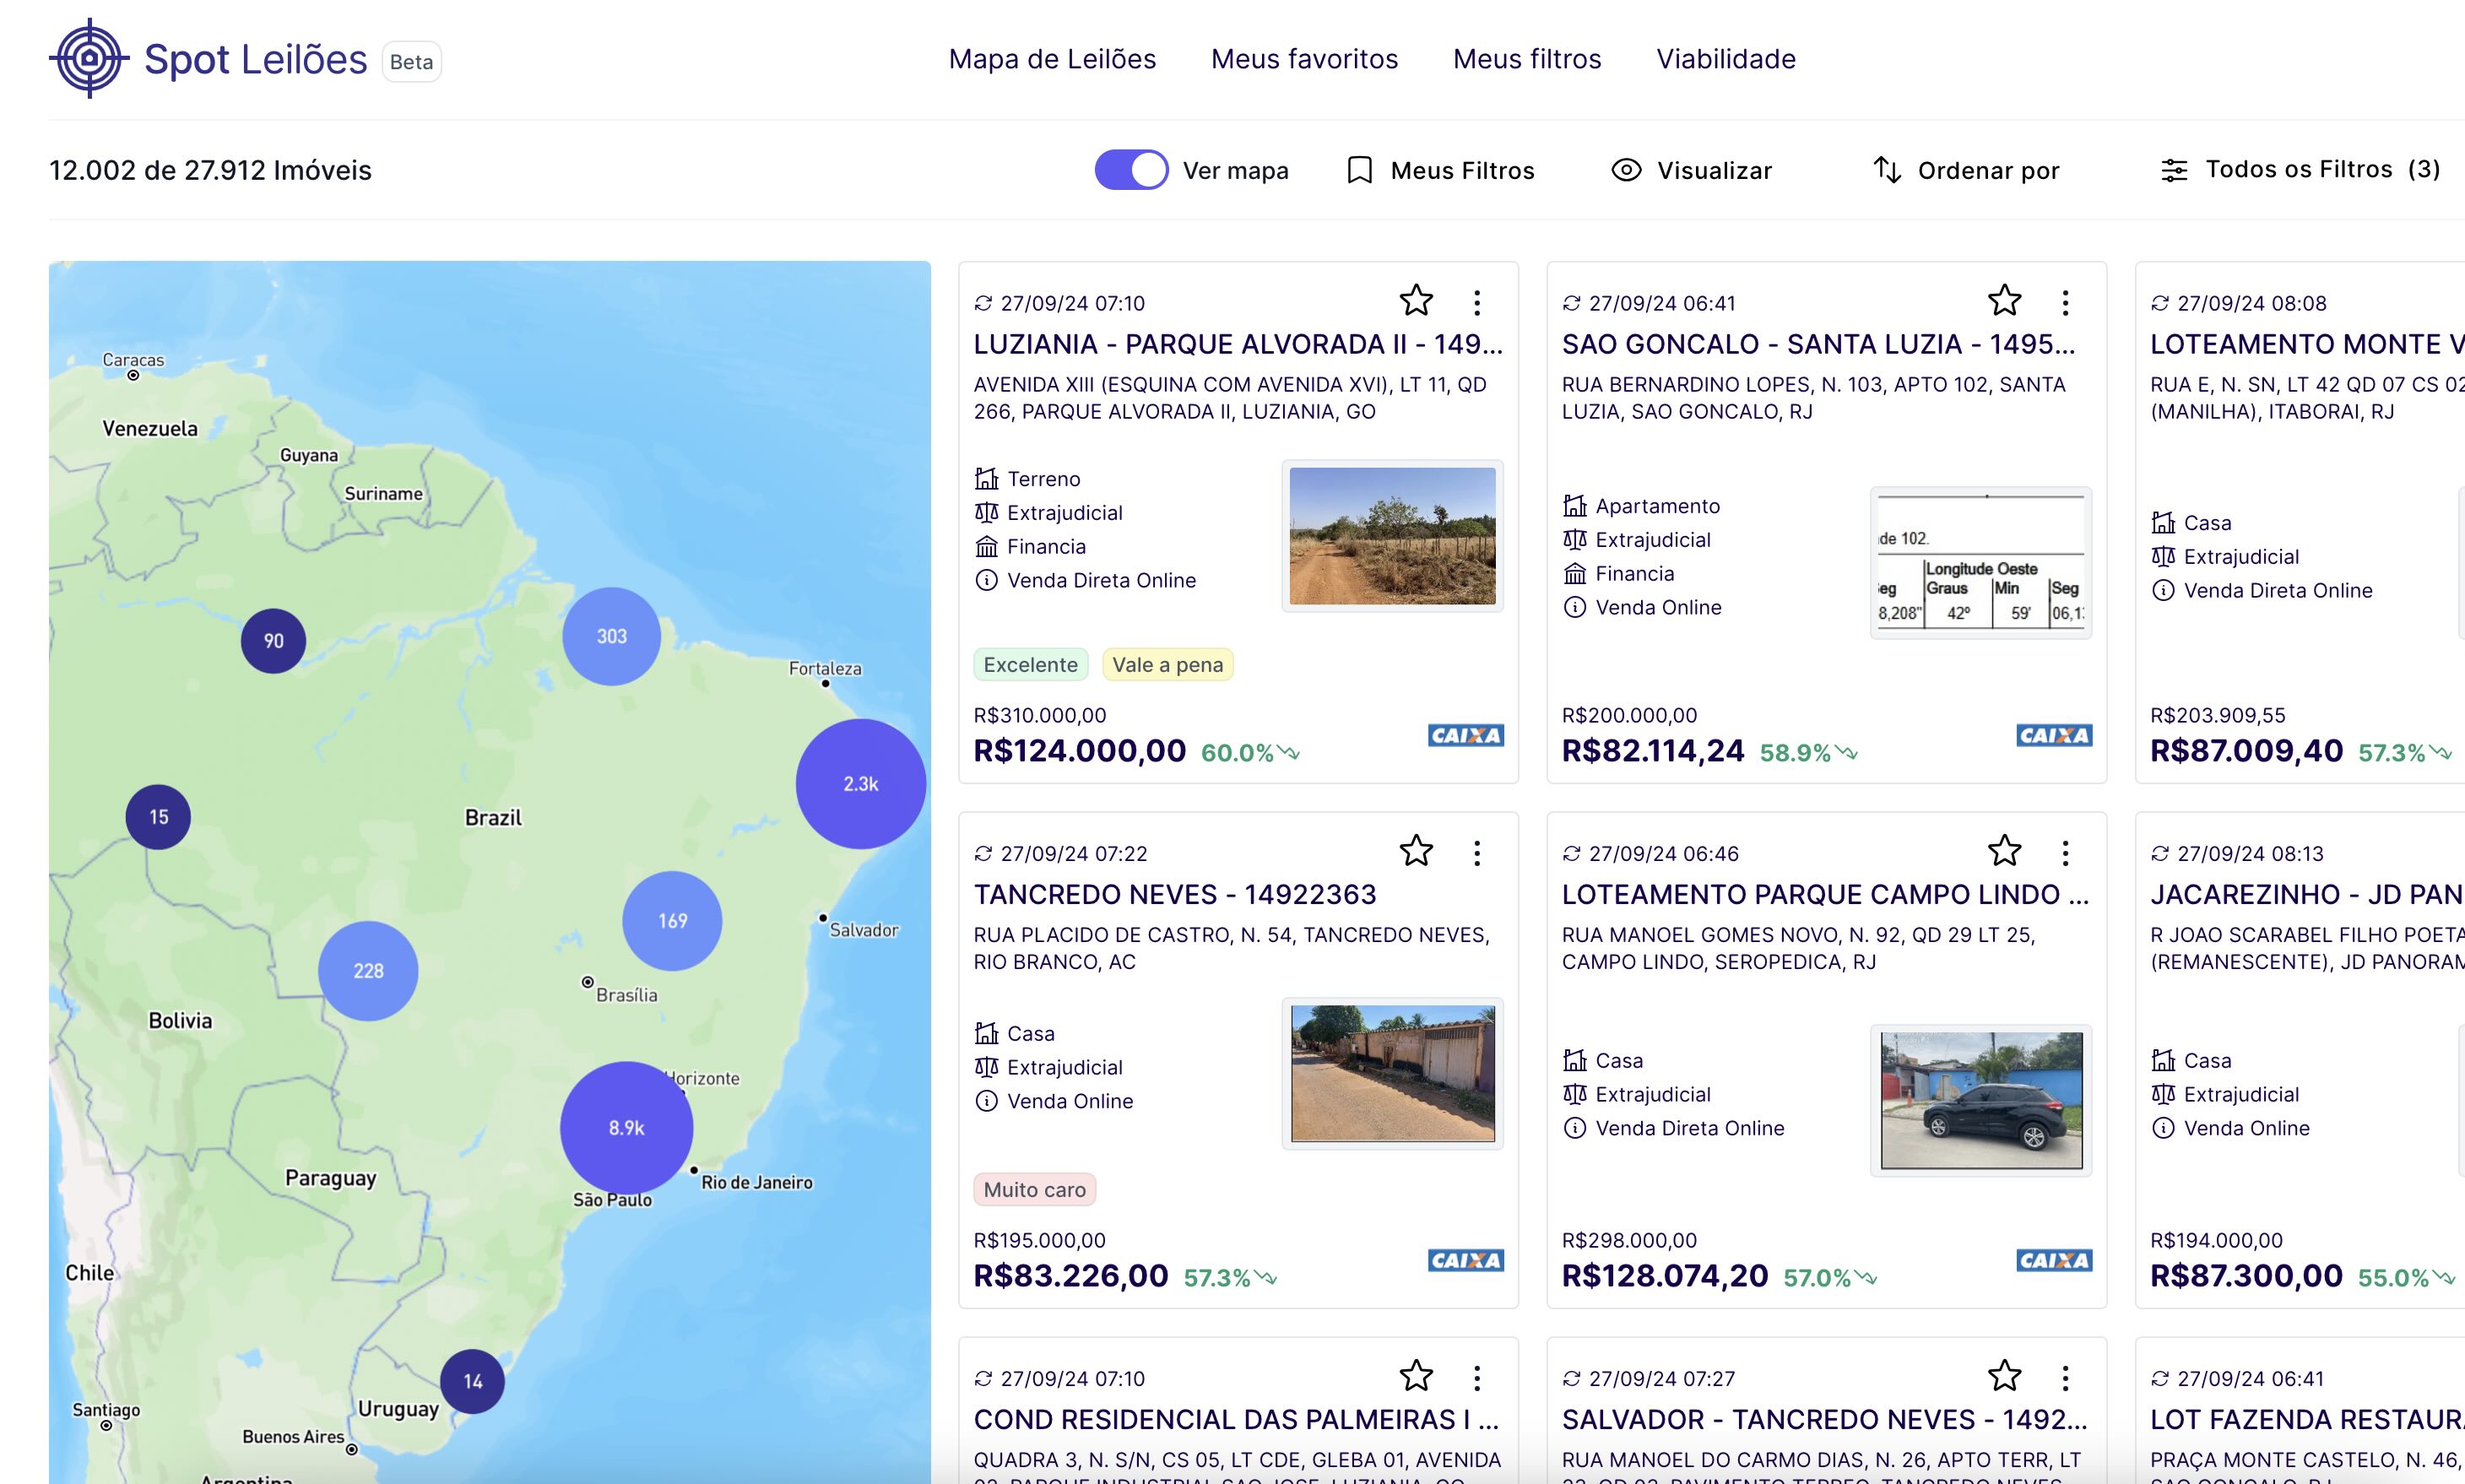The image size is (2465, 1484).
Task: Click the 60.0% discount indicator
Action: (1250, 752)
